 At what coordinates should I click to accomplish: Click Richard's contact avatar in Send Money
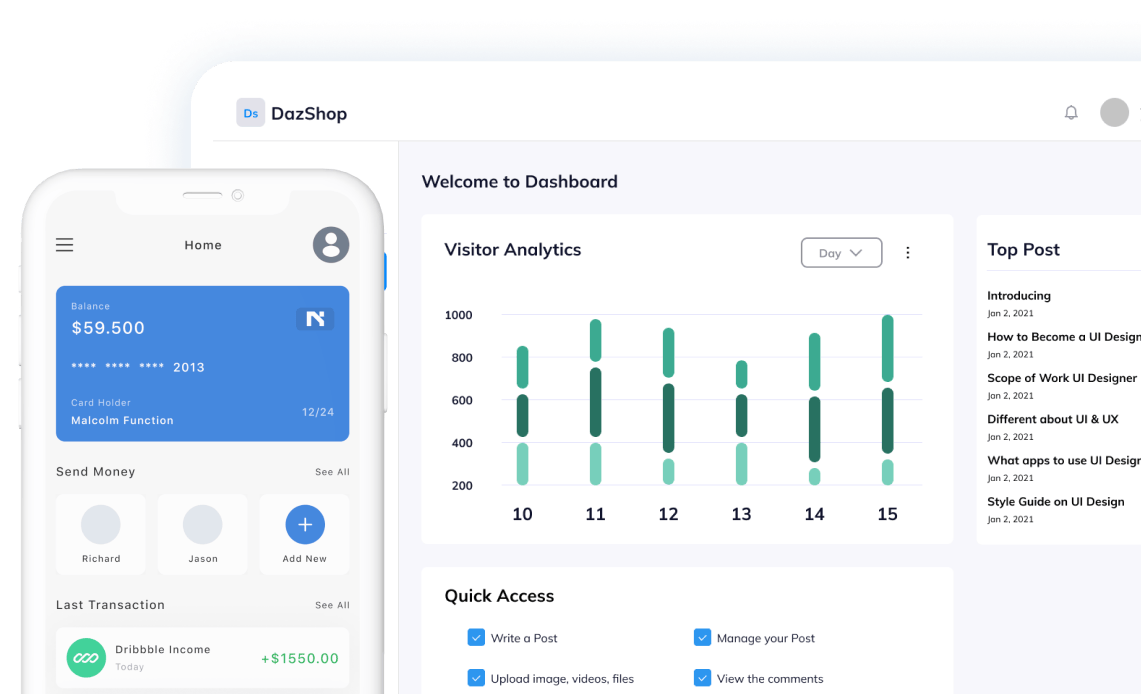[x=100, y=526]
